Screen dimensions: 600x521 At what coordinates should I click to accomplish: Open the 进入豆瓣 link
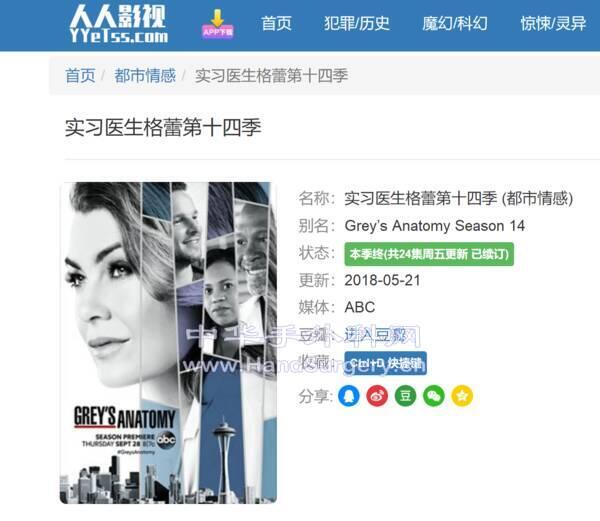[x=375, y=335]
